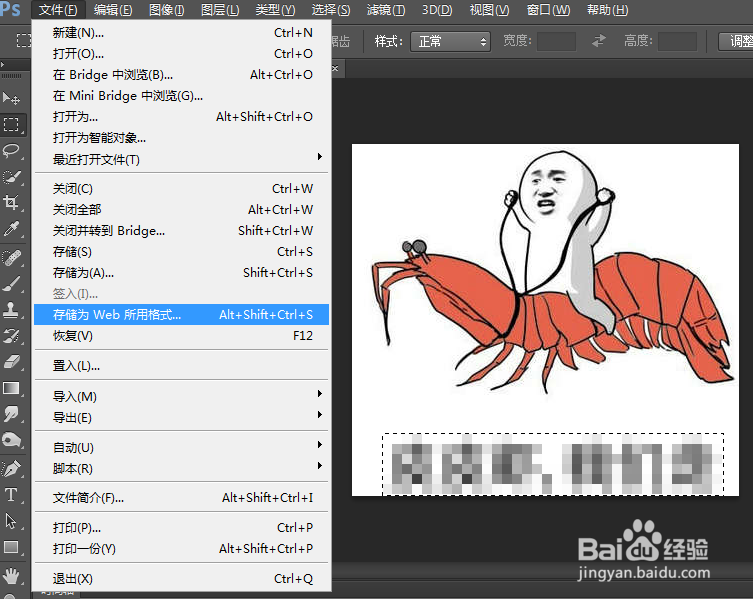Open the 帮助(H) menu

point(607,10)
